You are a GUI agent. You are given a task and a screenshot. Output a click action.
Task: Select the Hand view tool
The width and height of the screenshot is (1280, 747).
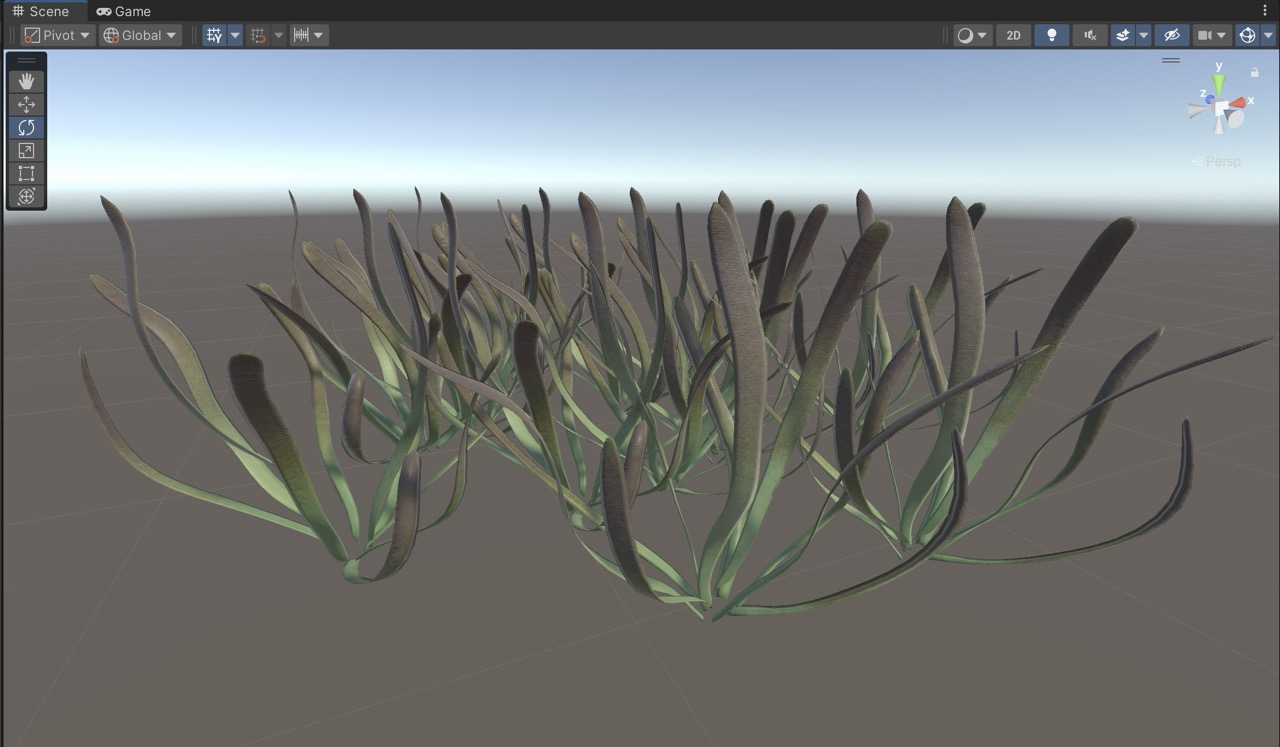26,81
